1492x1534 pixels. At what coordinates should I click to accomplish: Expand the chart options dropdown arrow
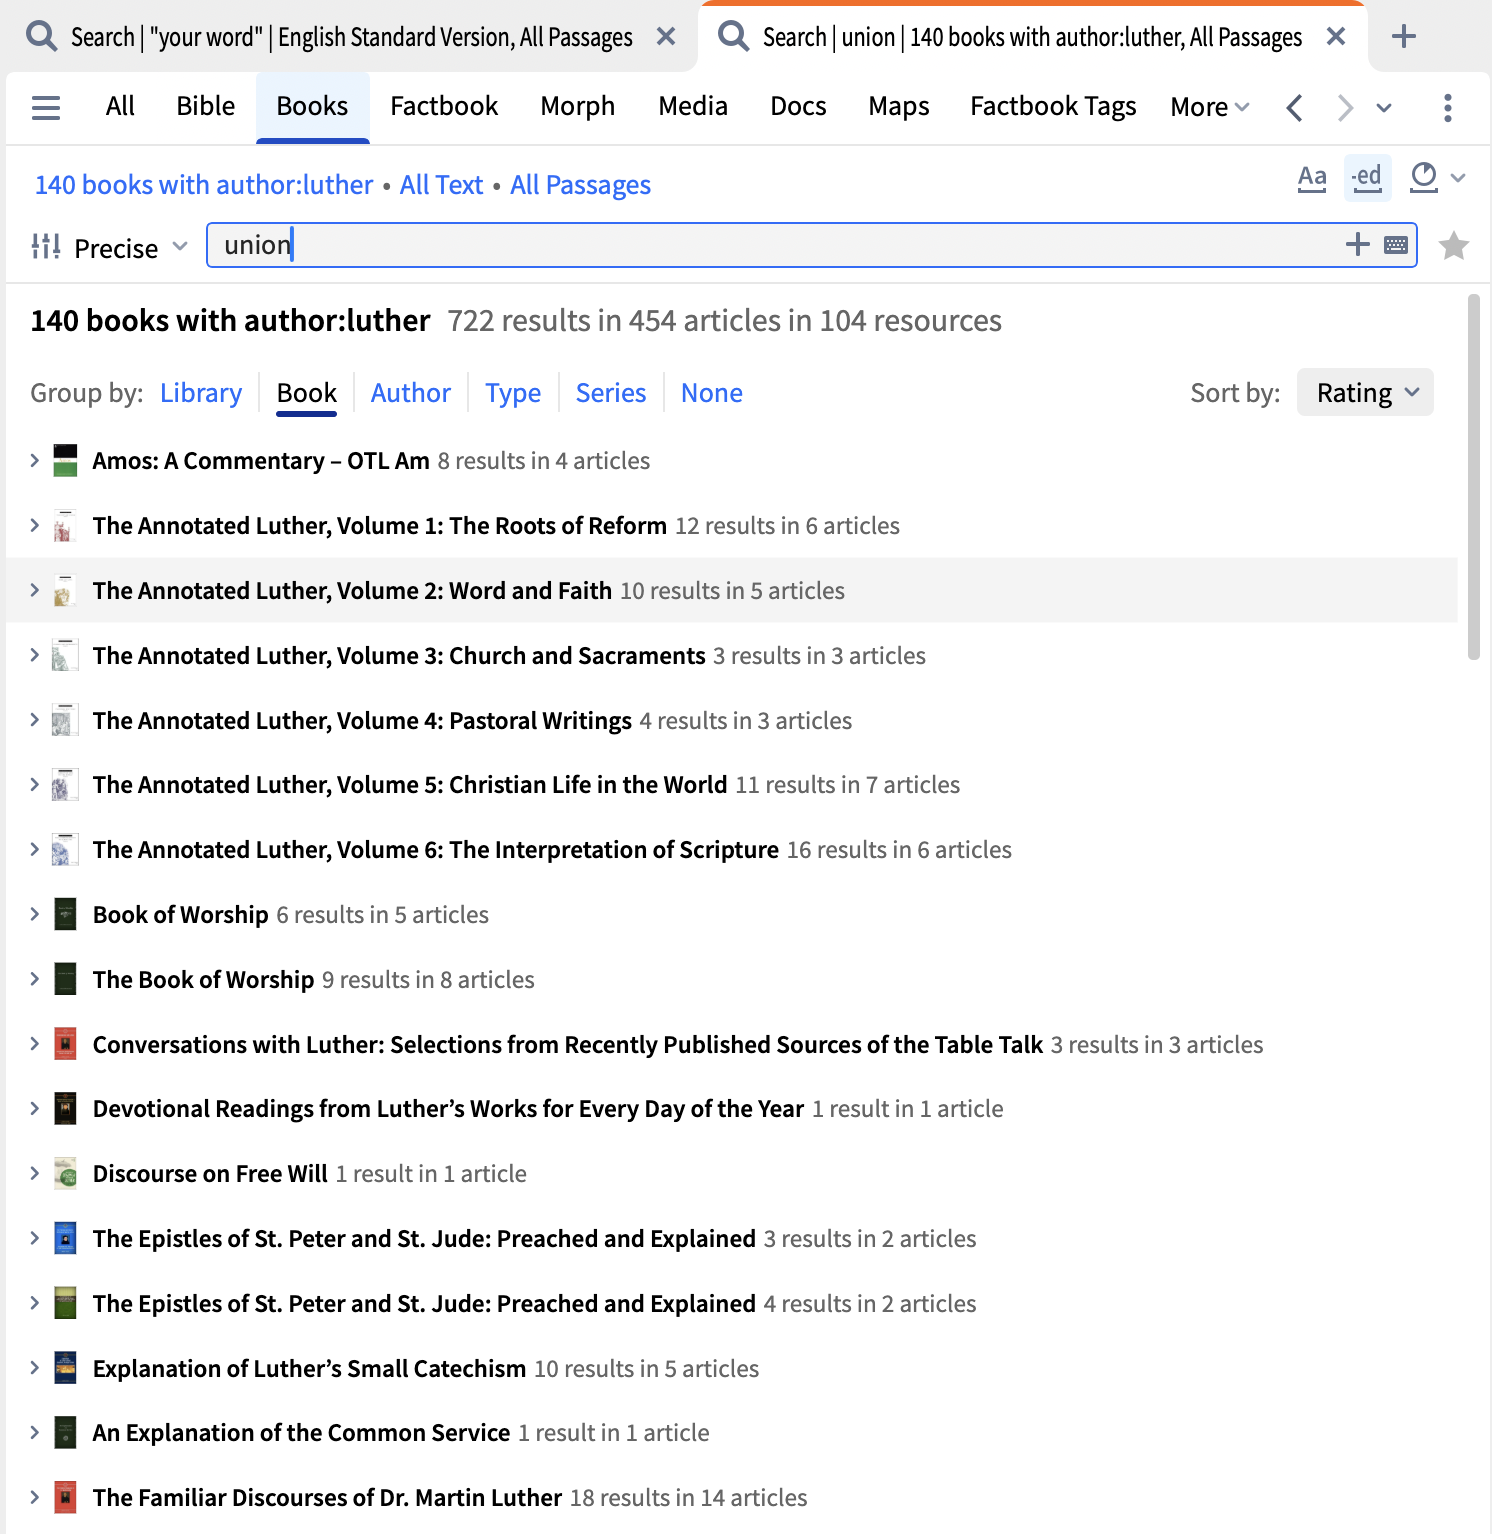tap(1458, 178)
